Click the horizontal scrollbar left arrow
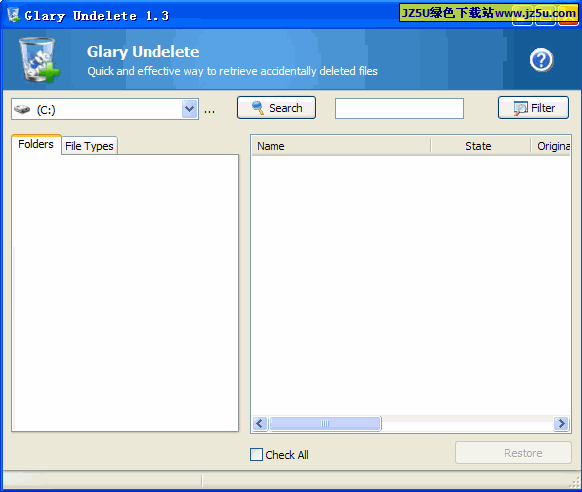Image resolution: width=582 pixels, height=492 pixels. 260,423
